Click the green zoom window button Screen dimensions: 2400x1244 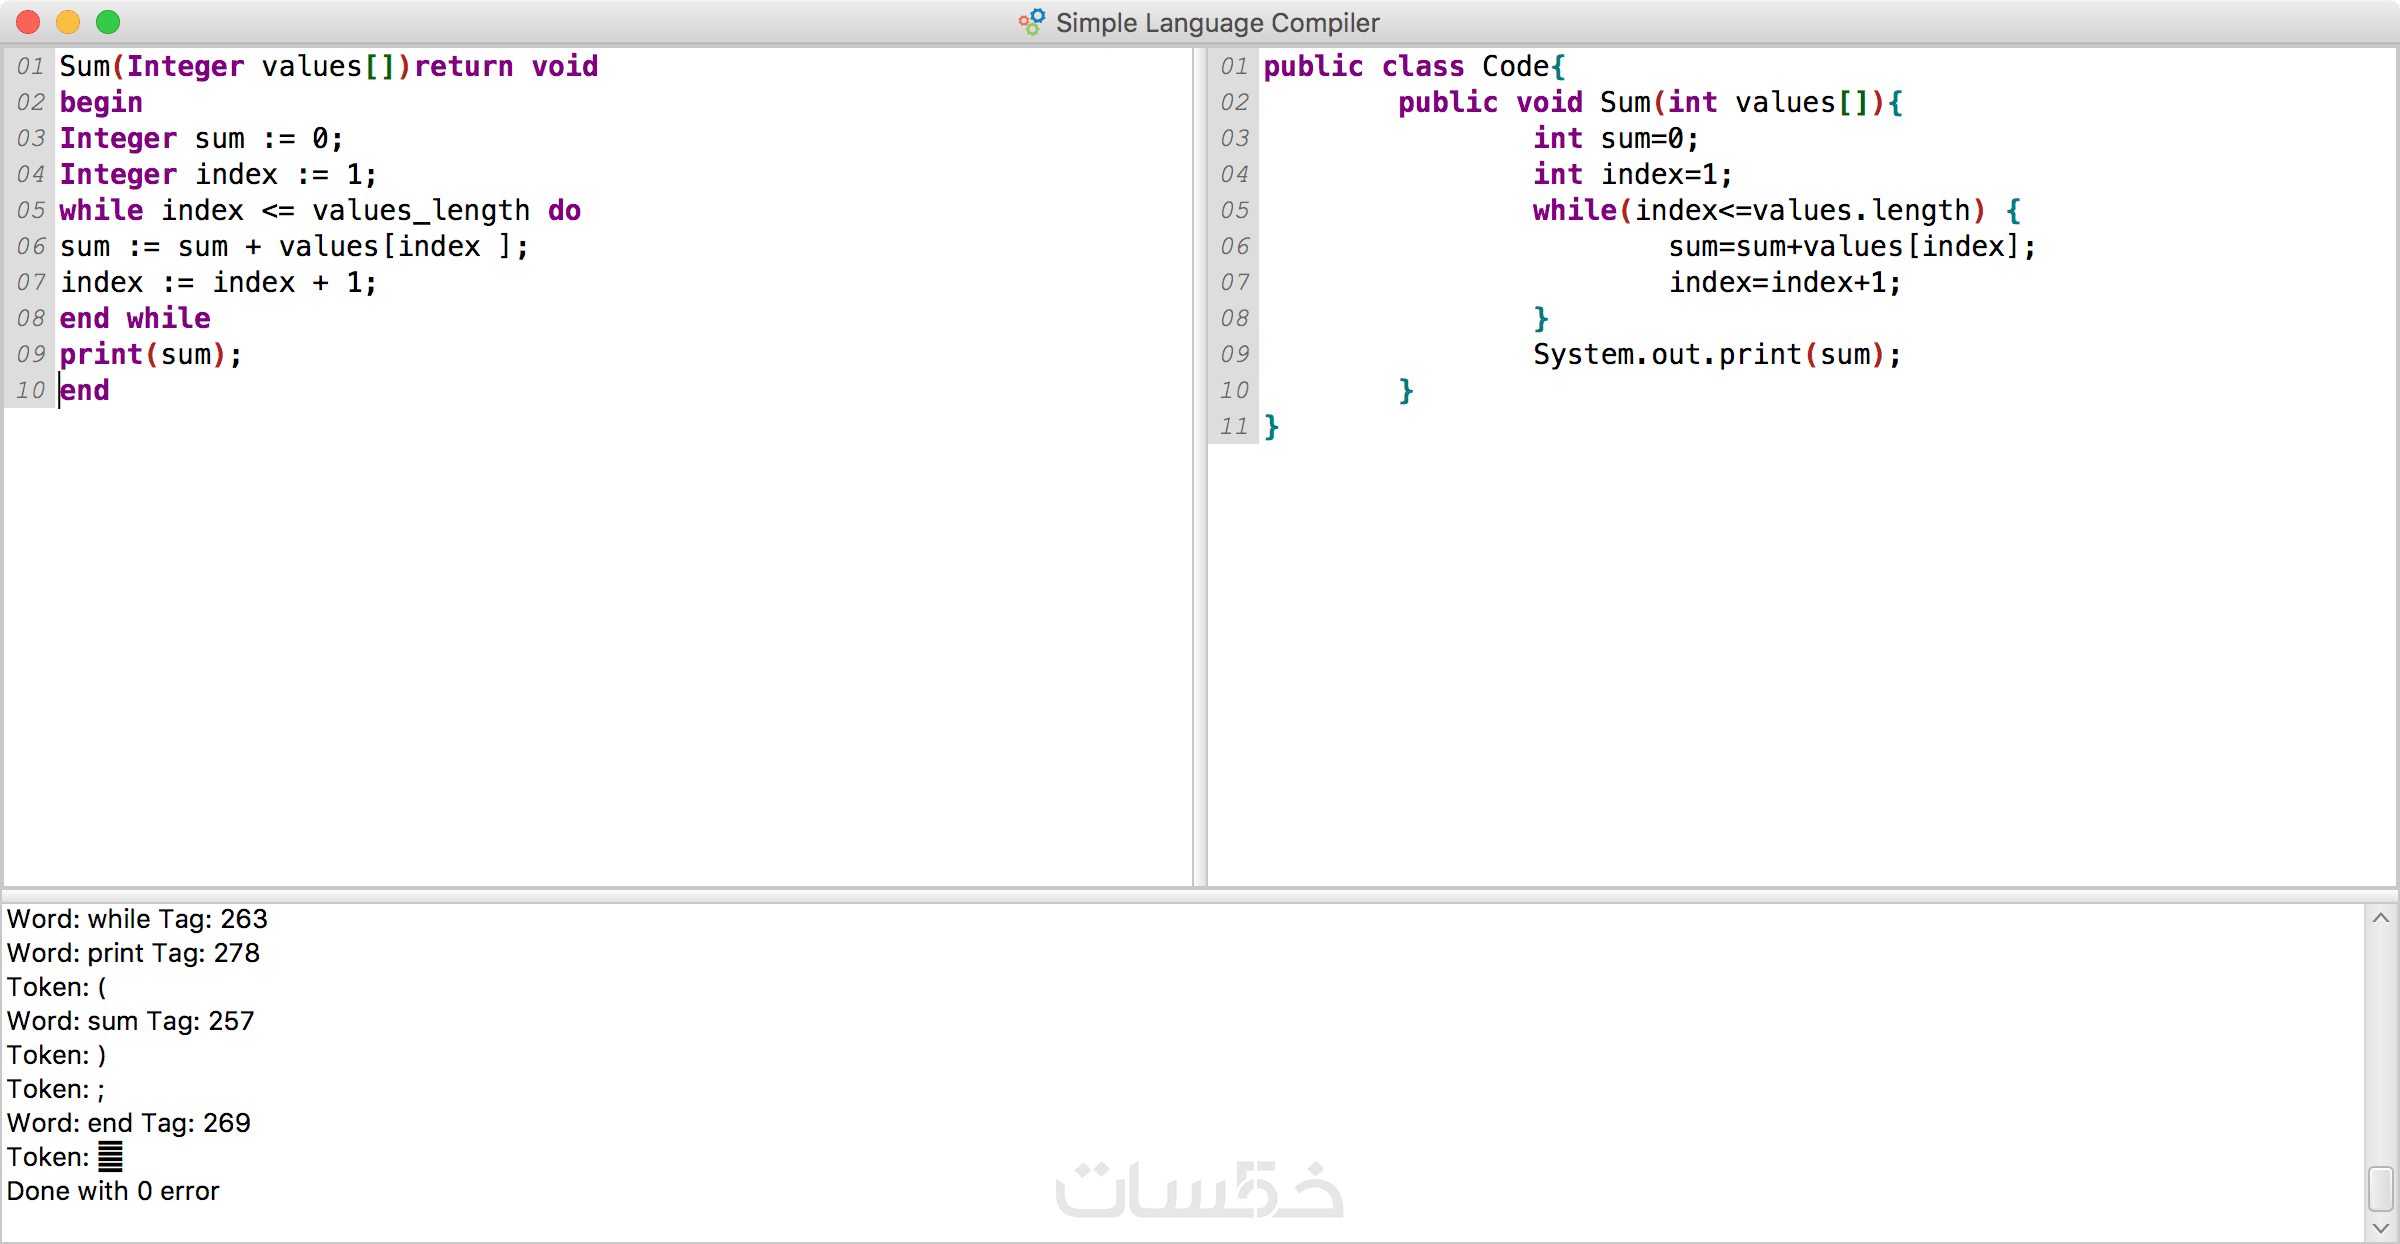tap(108, 21)
